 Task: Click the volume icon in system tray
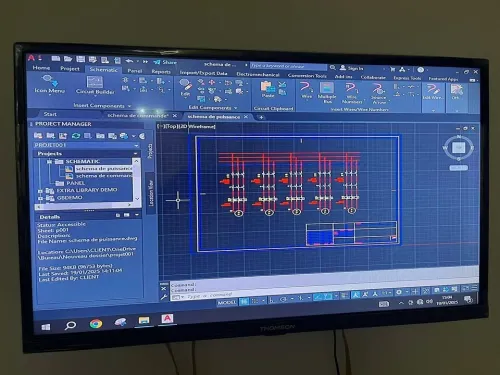pos(430,301)
